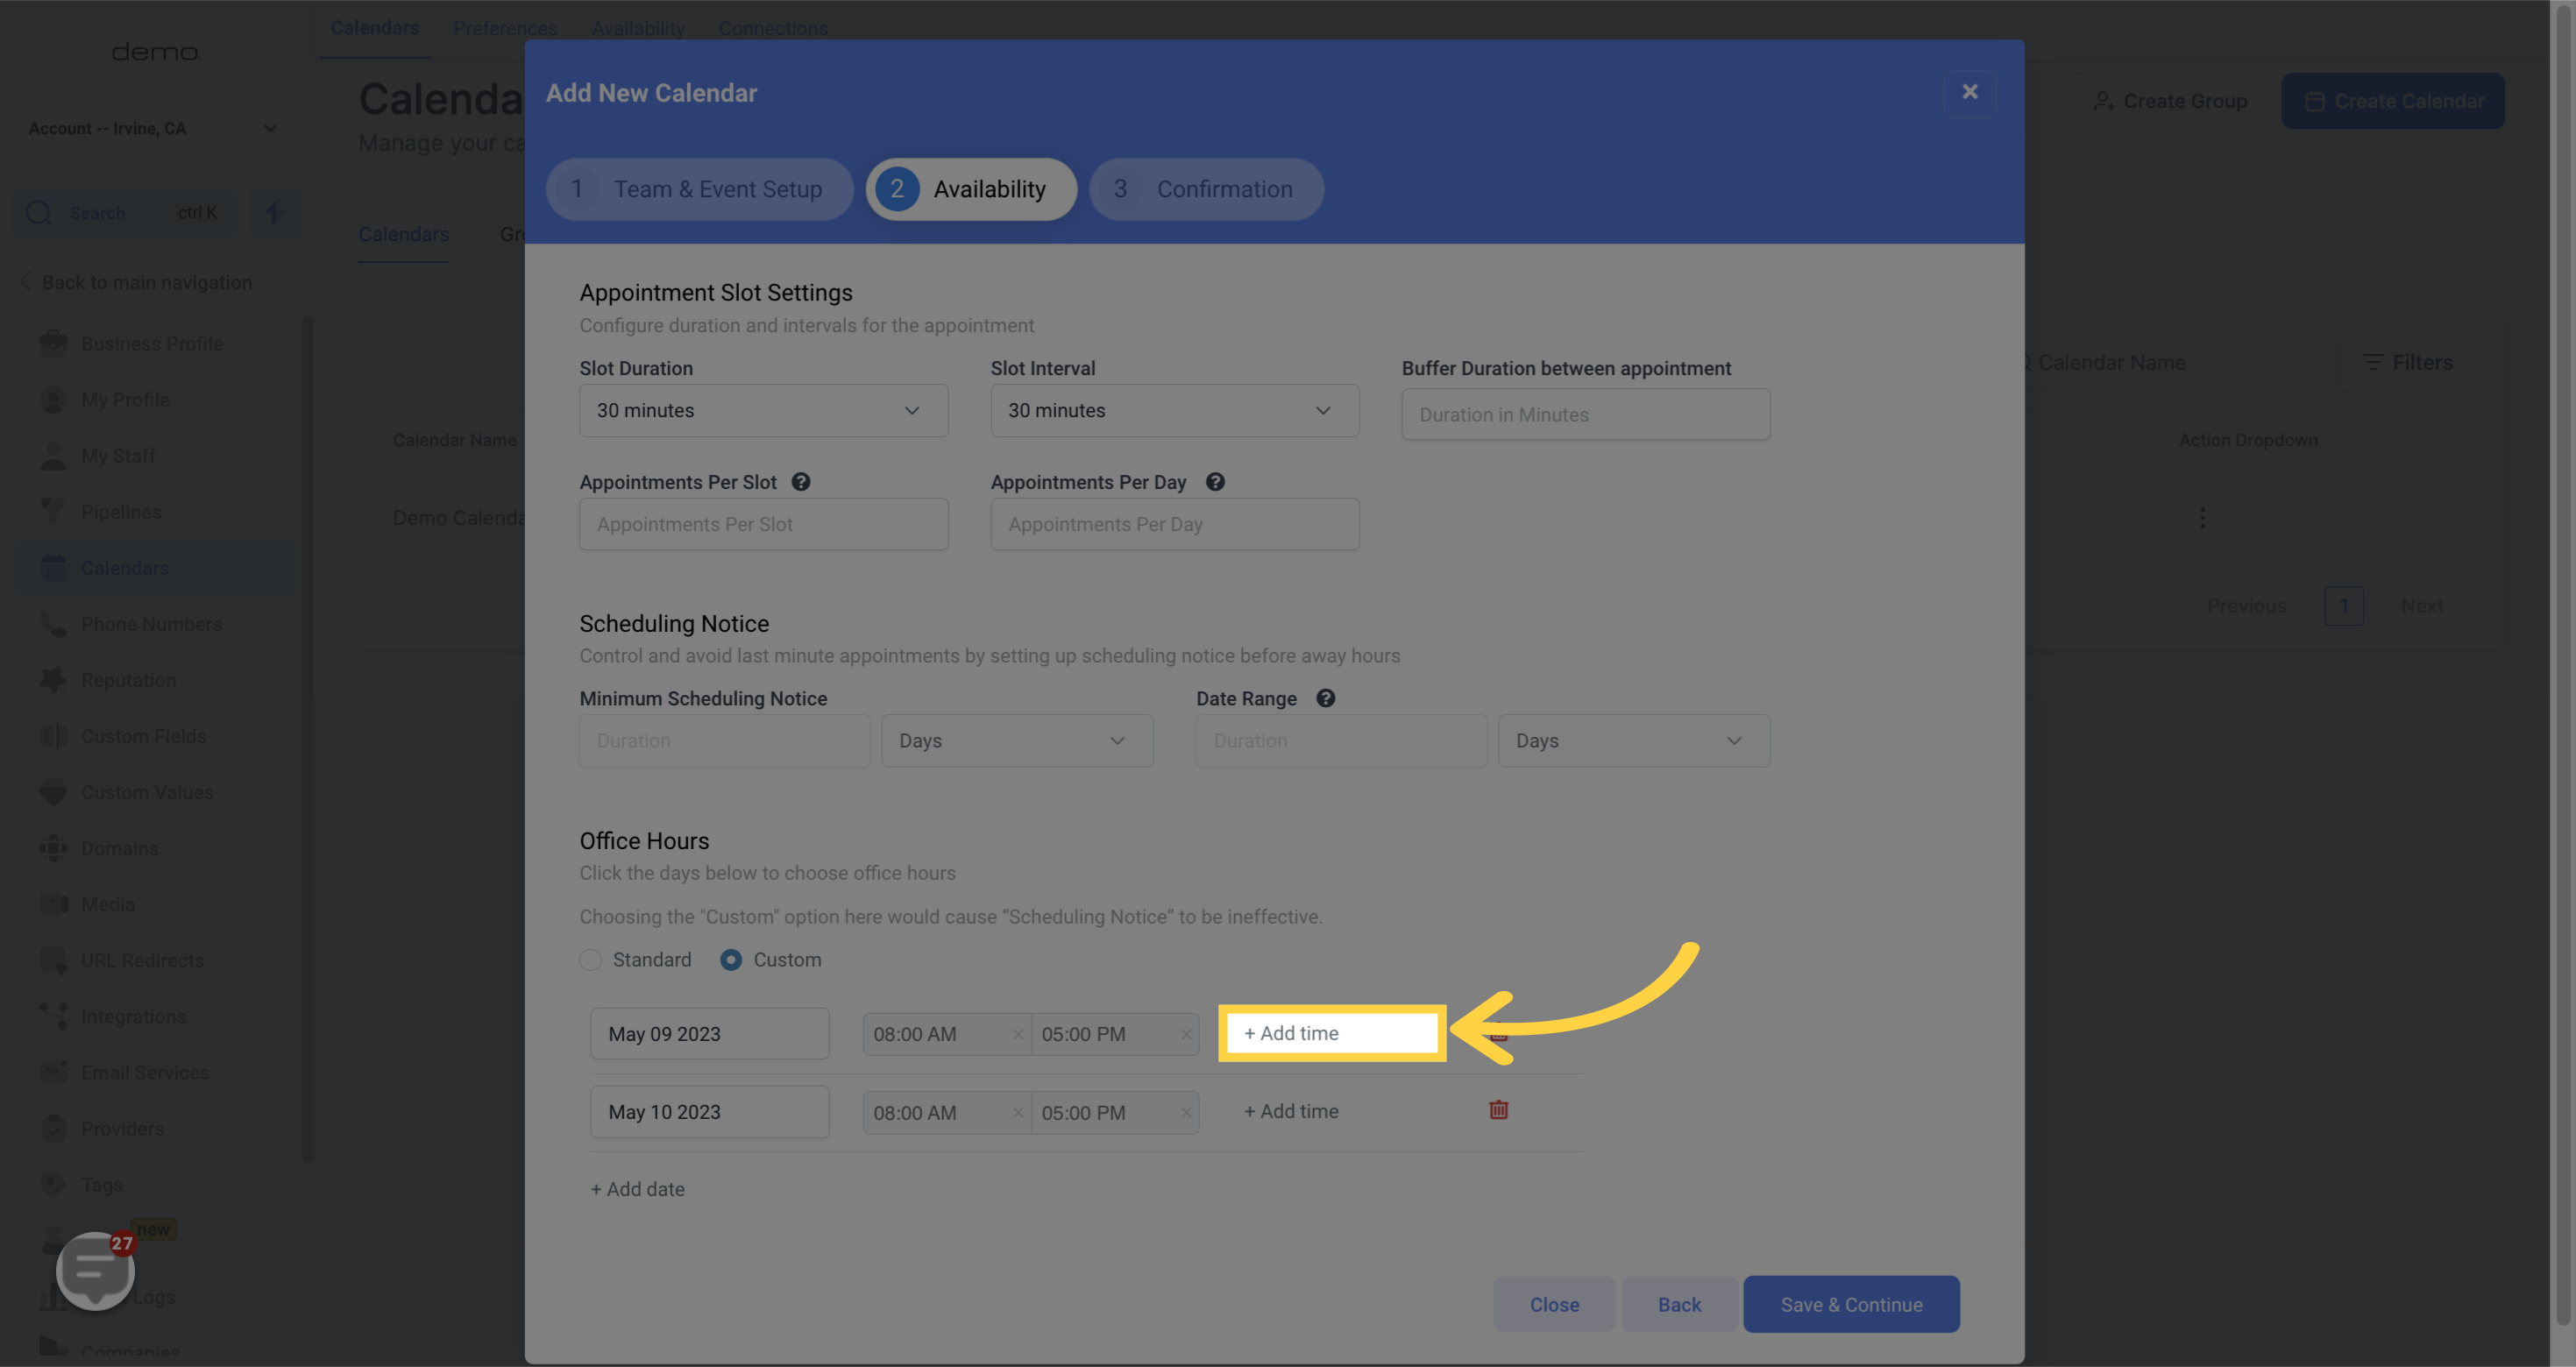Select the Custom office hours radio button

pos(731,960)
